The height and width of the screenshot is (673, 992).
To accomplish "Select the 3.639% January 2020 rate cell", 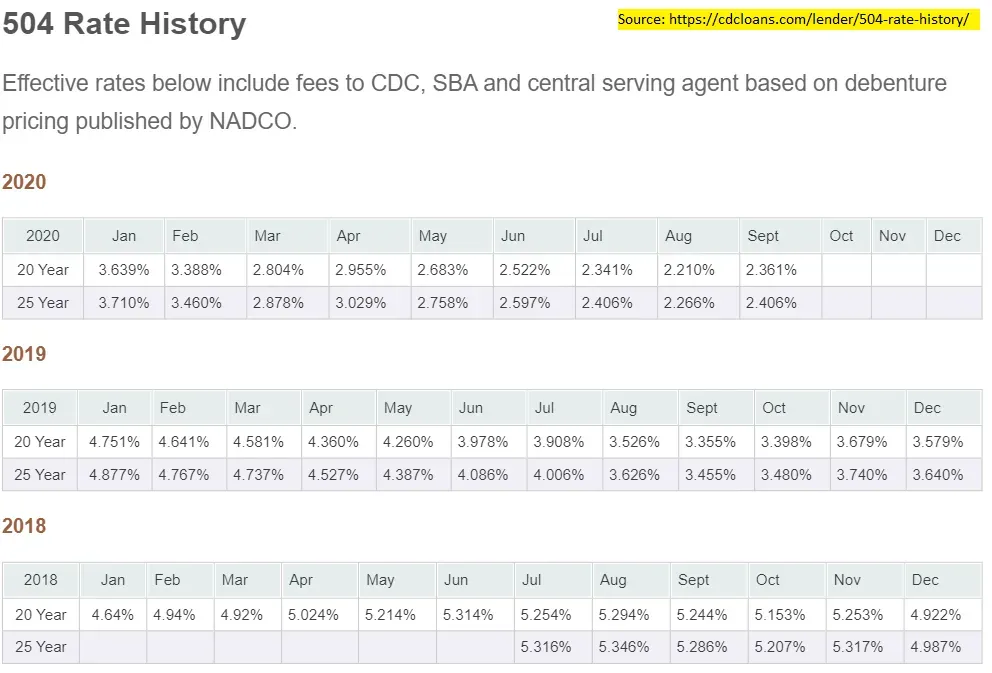I will click(124, 270).
